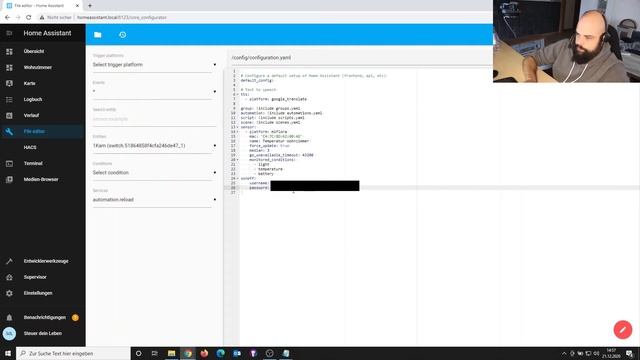The width and height of the screenshot is (640, 360).
Task: Open Firefox from the taskbar
Action: [204, 353]
